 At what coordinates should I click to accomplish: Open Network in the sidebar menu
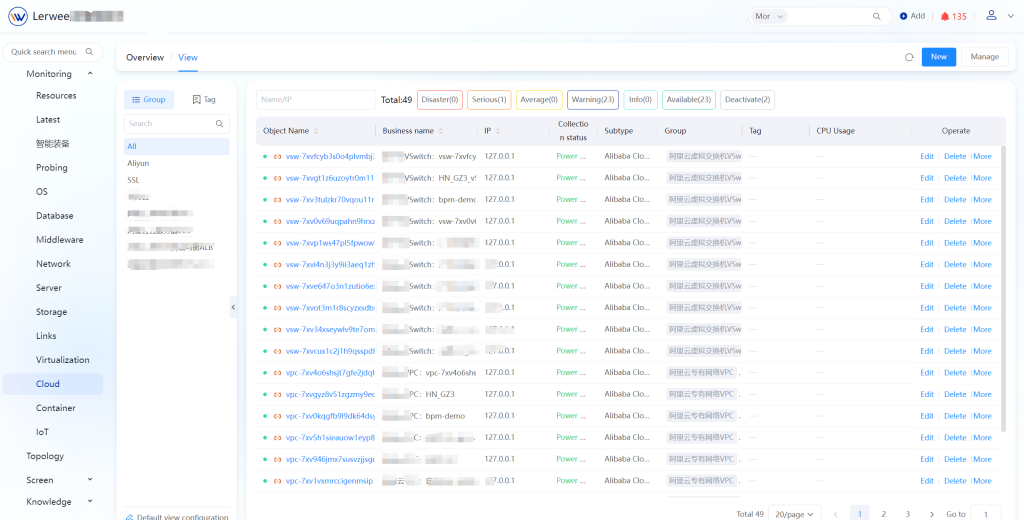tap(54, 264)
